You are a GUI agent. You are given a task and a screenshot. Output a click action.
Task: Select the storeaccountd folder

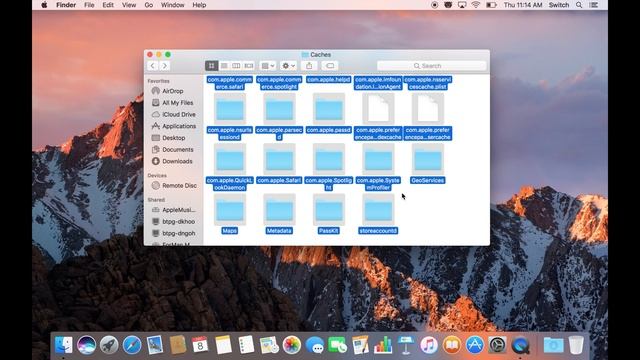378,210
